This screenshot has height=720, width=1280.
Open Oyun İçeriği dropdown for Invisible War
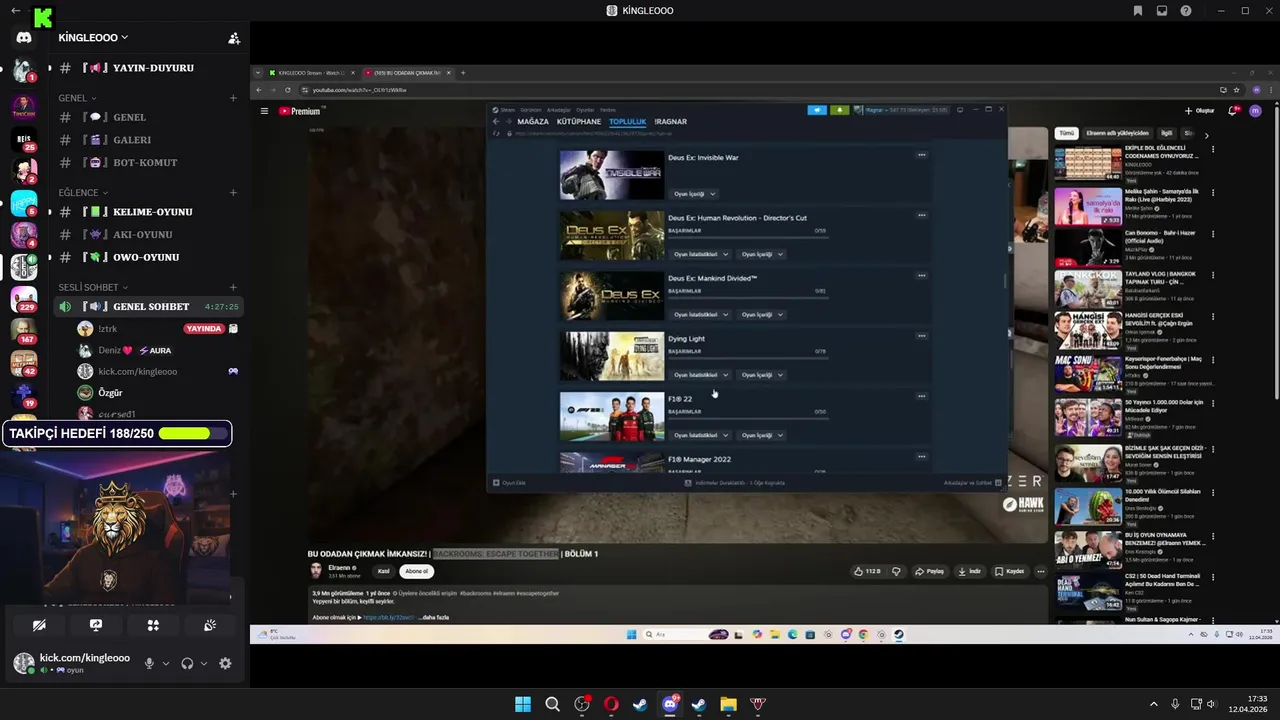coord(695,194)
